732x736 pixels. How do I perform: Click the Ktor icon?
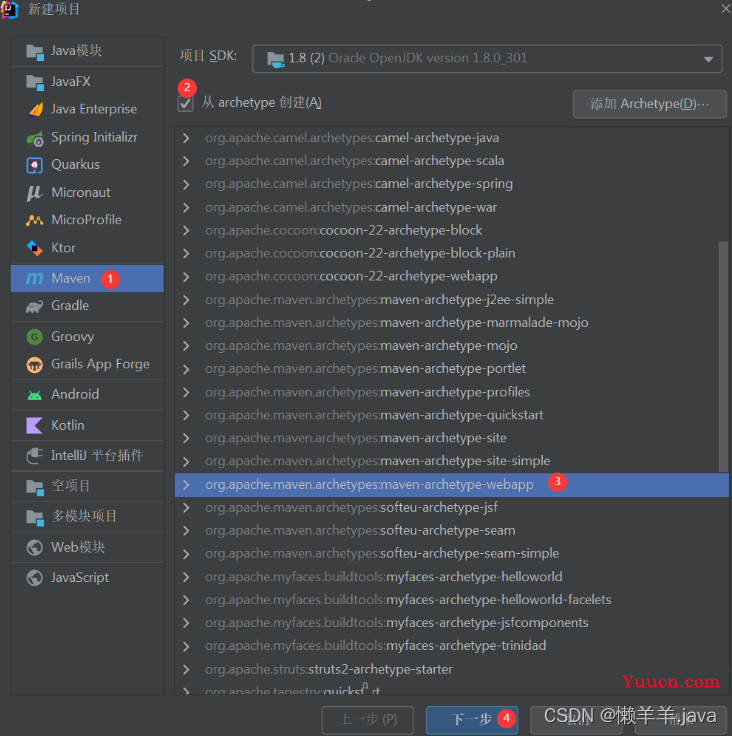tap(35, 248)
